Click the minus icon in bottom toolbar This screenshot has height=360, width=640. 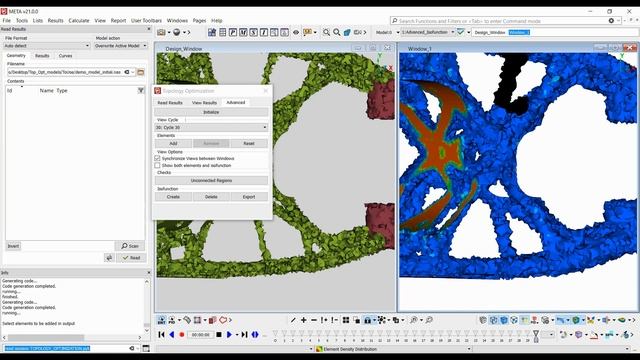point(313,320)
